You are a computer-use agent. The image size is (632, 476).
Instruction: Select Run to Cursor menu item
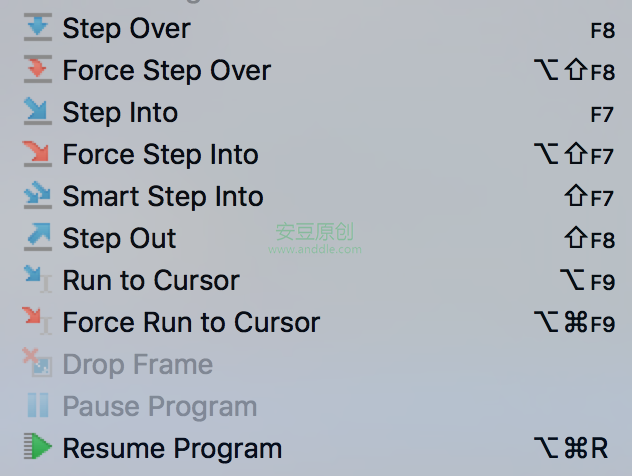pyautogui.click(x=151, y=281)
